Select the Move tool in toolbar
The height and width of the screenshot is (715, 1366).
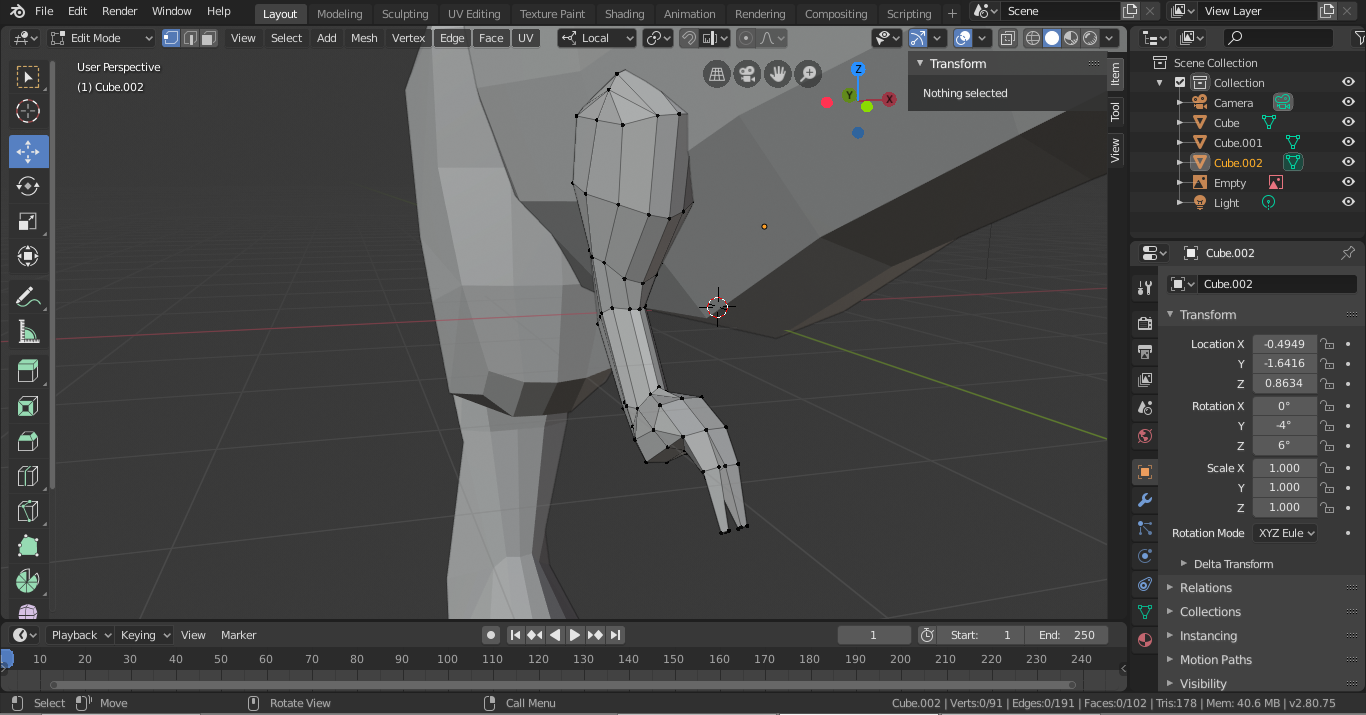coord(28,152)
